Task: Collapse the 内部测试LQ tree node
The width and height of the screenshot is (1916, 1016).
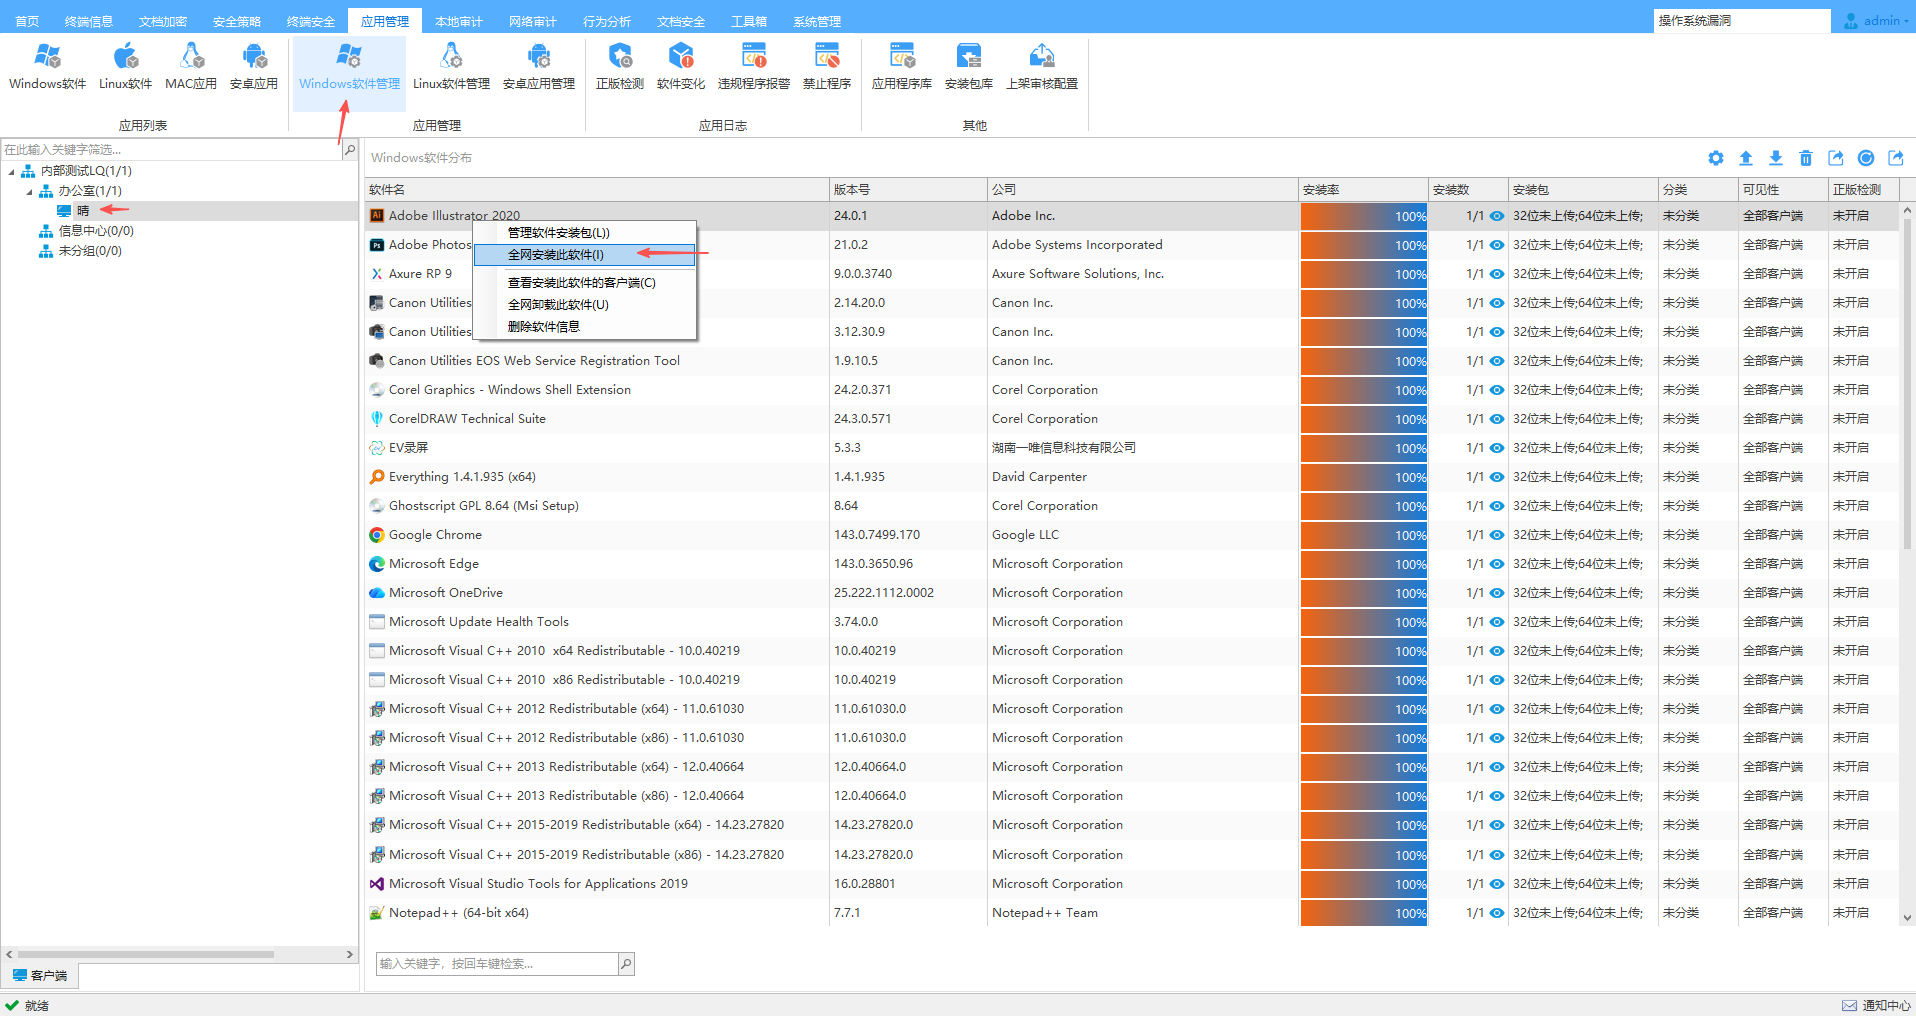Action: 12,172
